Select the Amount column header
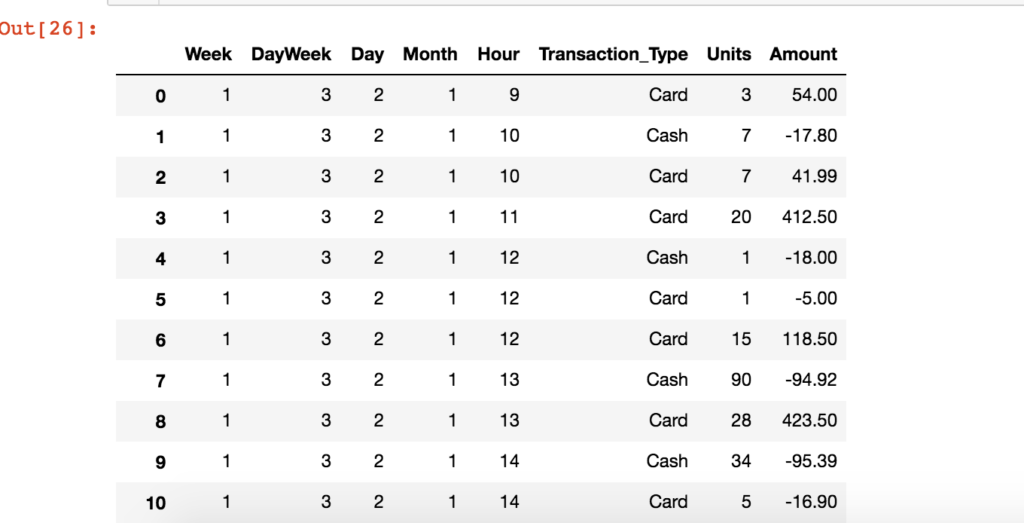This screenshot has height=523, width=1024. [803, 55]
